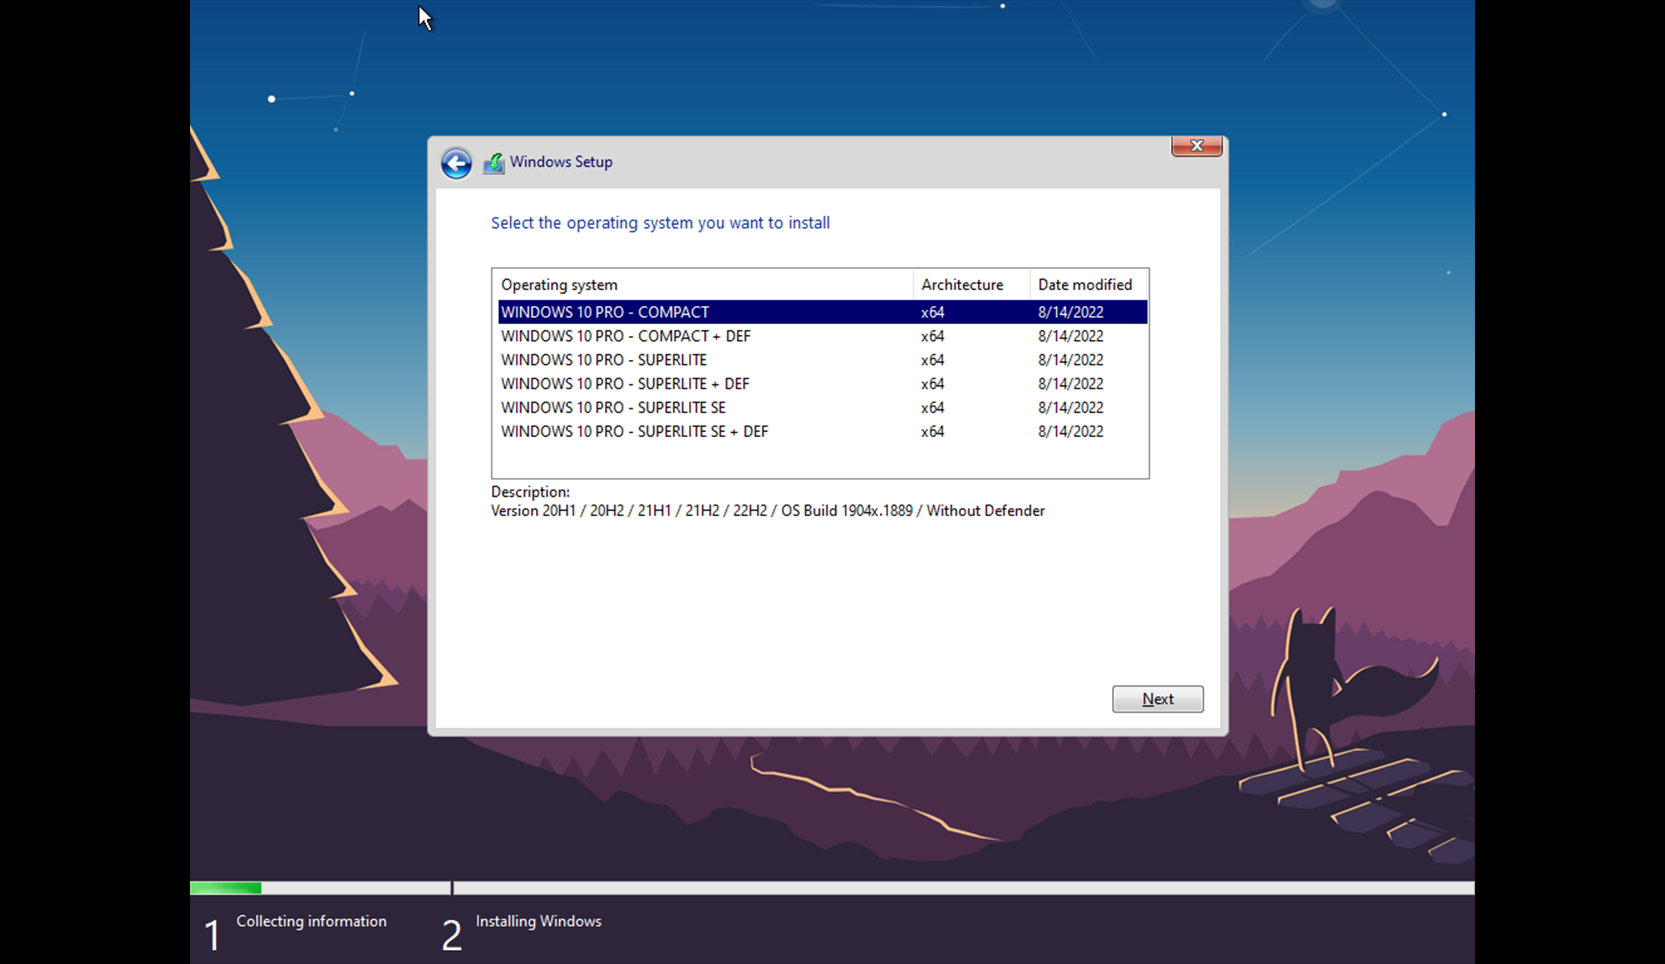Select WINDOWS 10 PRO - SUPERLITE
Image resolution: width=1665 pixels, height=964 pixels.
(x=822, y=360)
